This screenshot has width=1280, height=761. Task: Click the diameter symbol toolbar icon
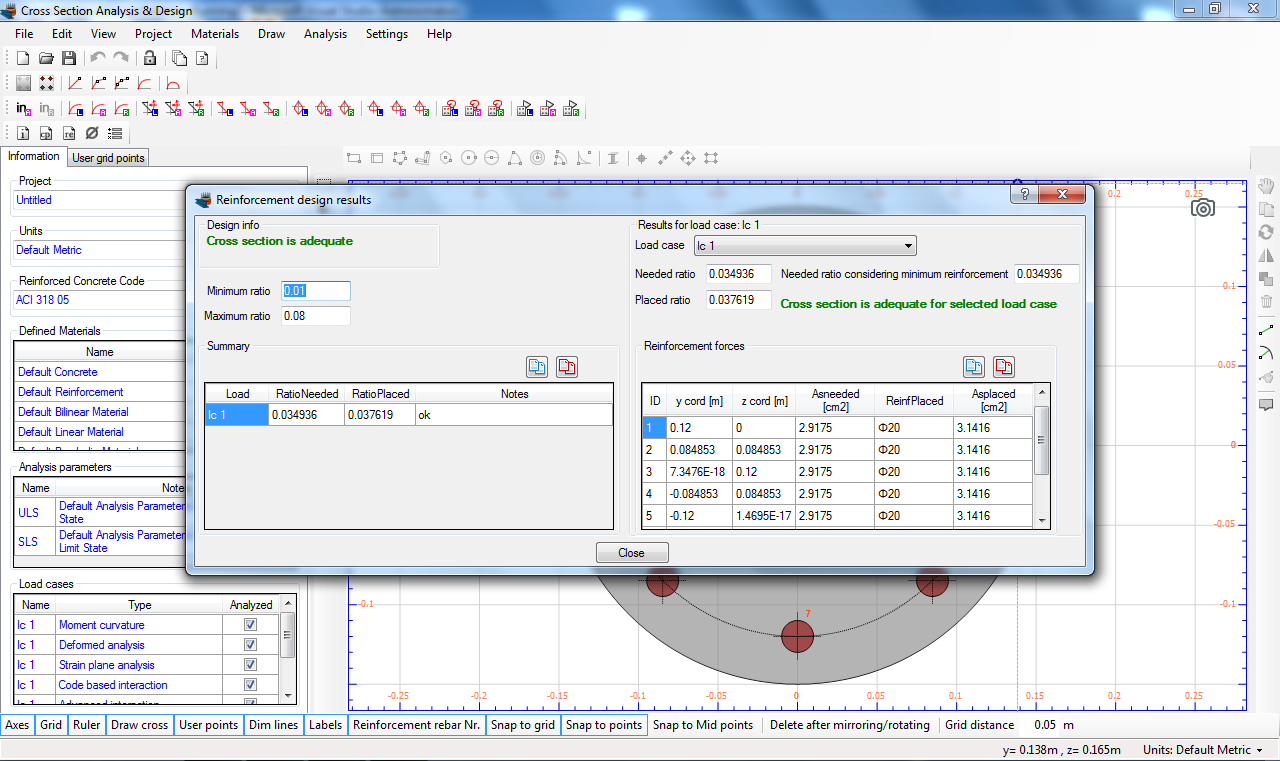click(92, 133)
